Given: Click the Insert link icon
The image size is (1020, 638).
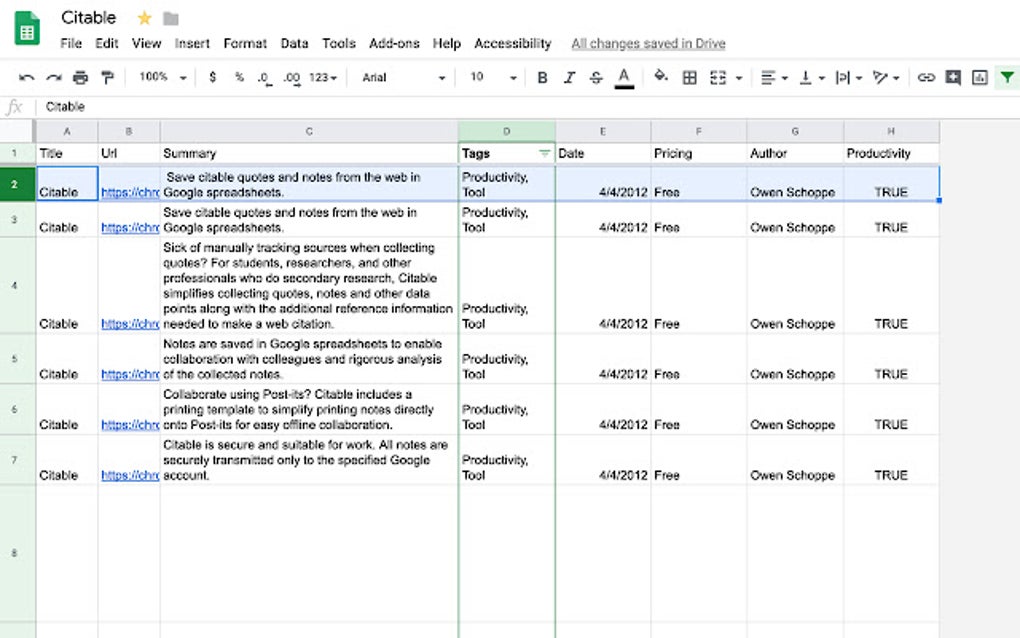Looking at the screenshot, I should [x=925, y=77].
